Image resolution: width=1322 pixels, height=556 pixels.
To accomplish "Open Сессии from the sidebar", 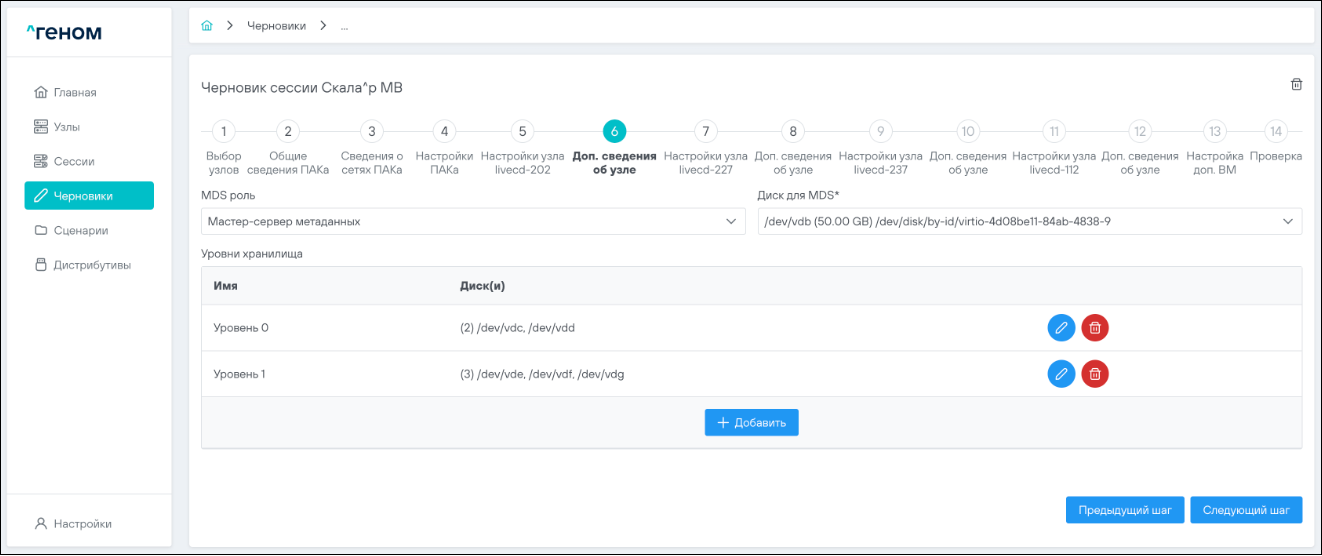I will pos(73,161).
